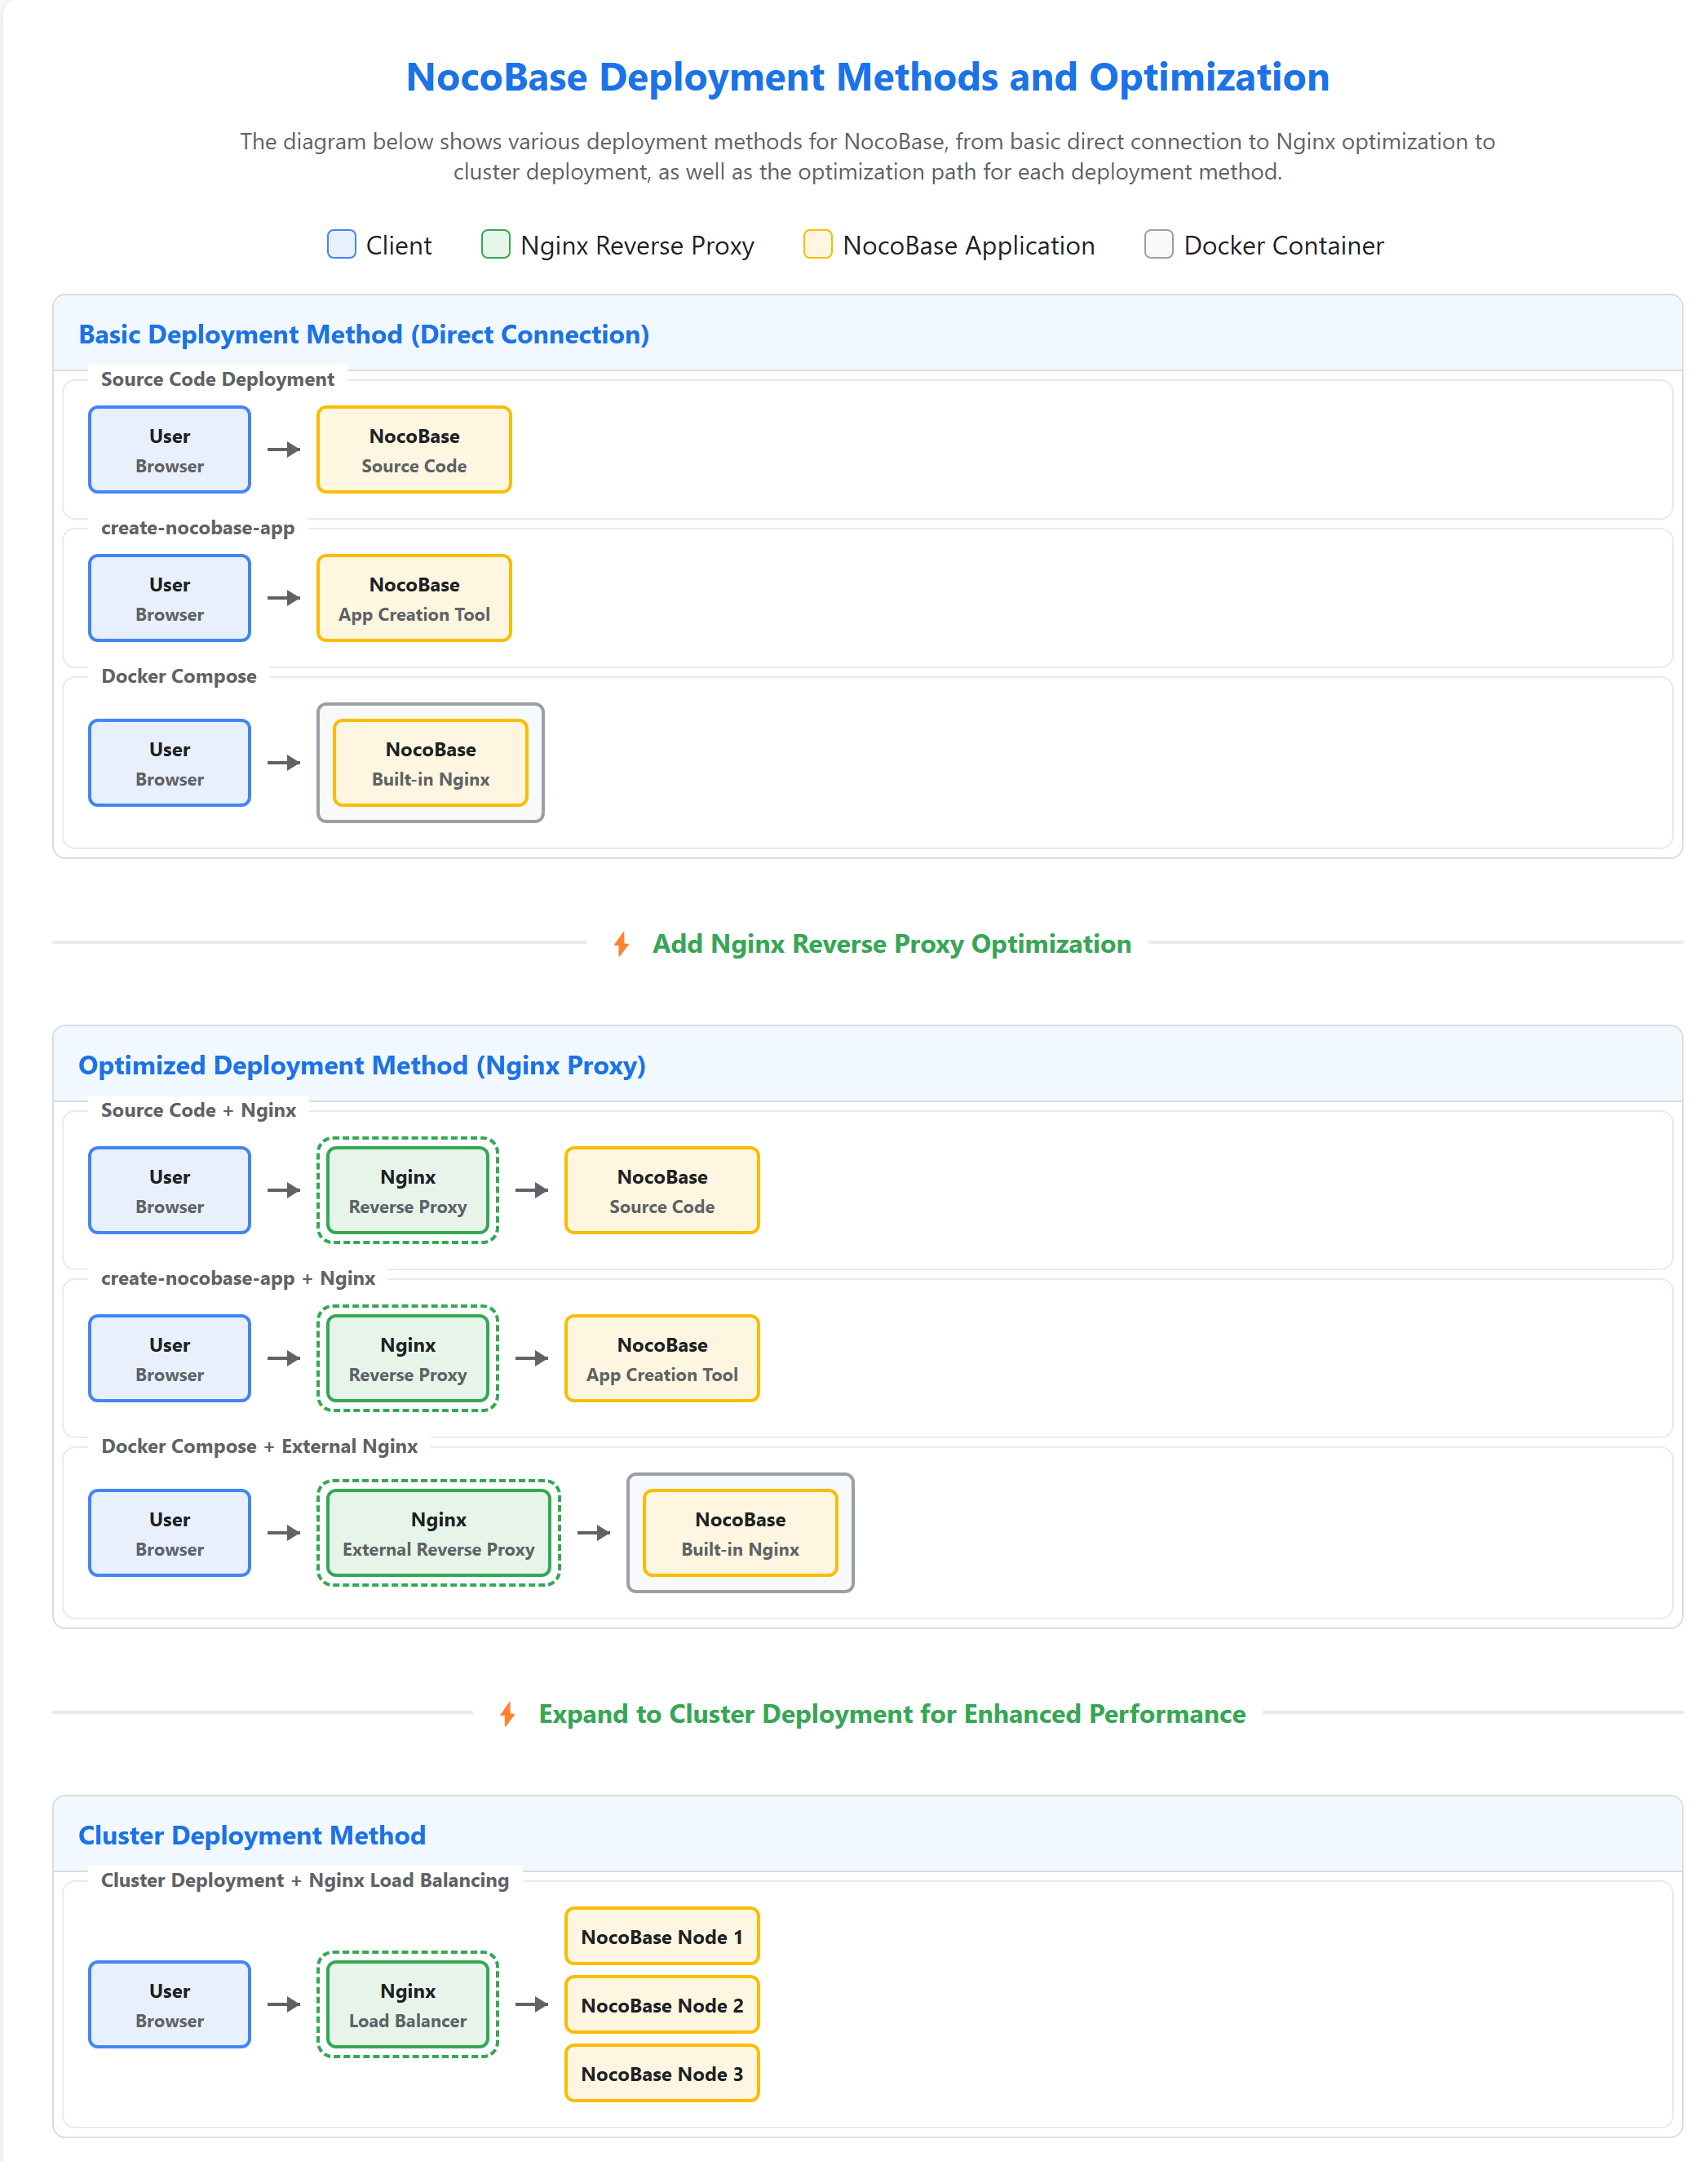Click the yellow NocoBase Application legend swatch

(818, 244)
